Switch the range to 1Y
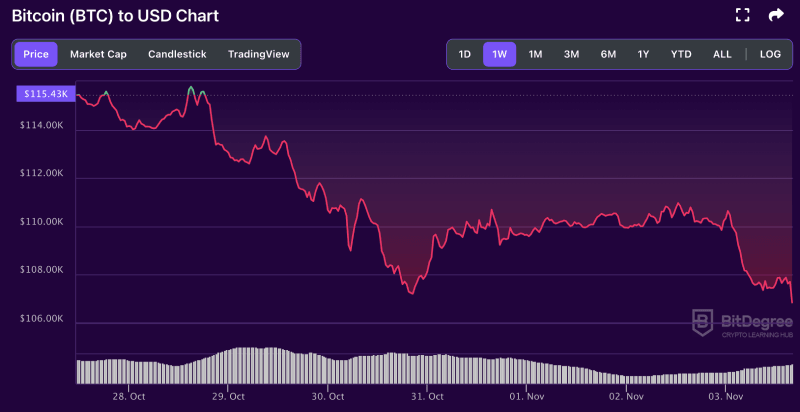The width and height of the screenshot is (800, 412). tap(643, 54)
